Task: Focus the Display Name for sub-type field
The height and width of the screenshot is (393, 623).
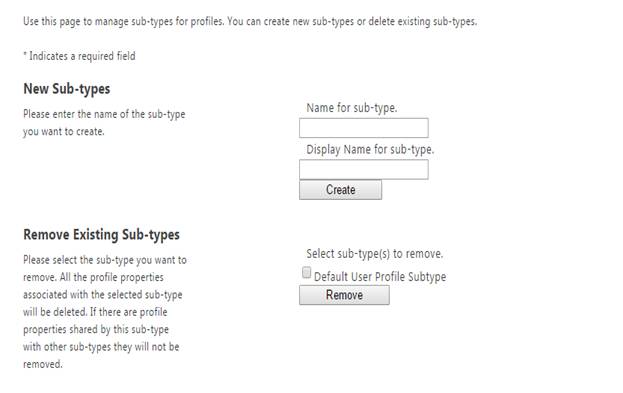Action: tap(364, 170)
